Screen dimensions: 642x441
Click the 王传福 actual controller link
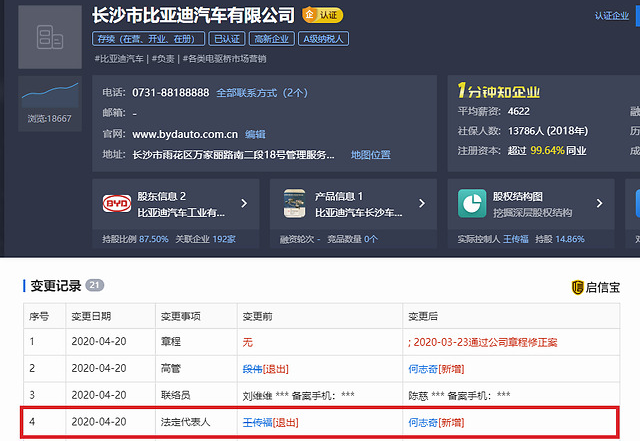coord(515,239)
